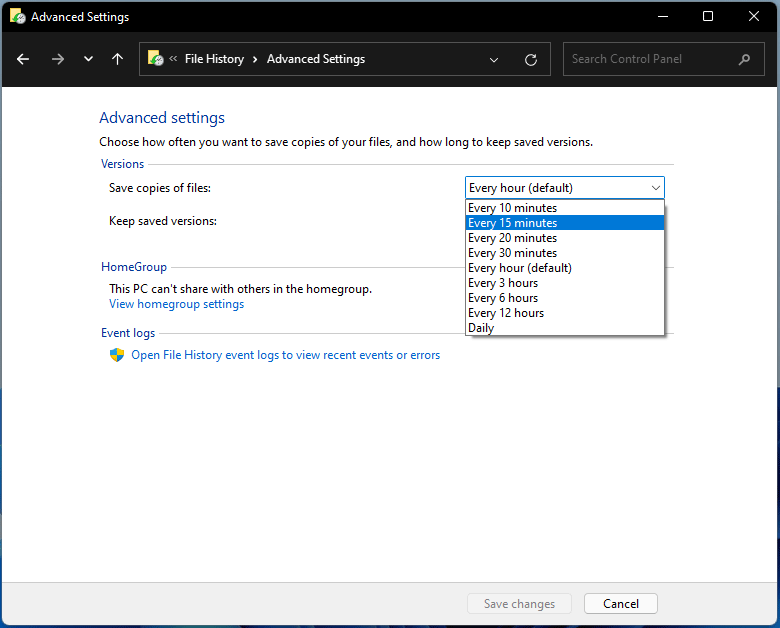Click the File History address bar icon
Viewport: 780px width, 628px height.
click(156, 59)
